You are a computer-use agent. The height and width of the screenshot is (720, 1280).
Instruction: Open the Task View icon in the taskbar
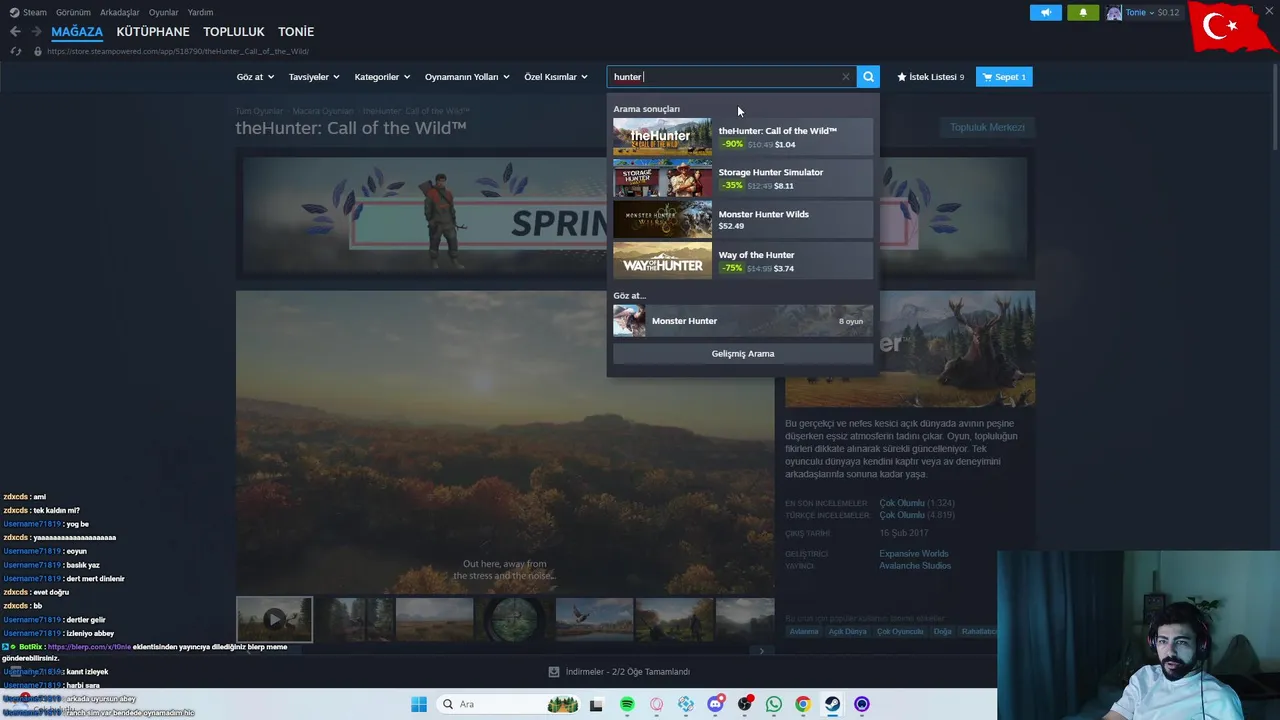[596, 704]
